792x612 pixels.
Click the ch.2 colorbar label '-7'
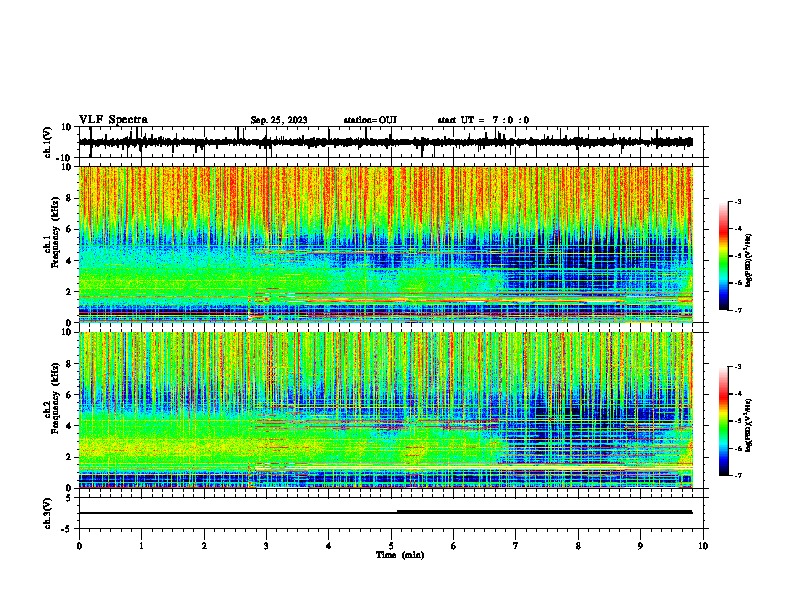click(737, 475)
